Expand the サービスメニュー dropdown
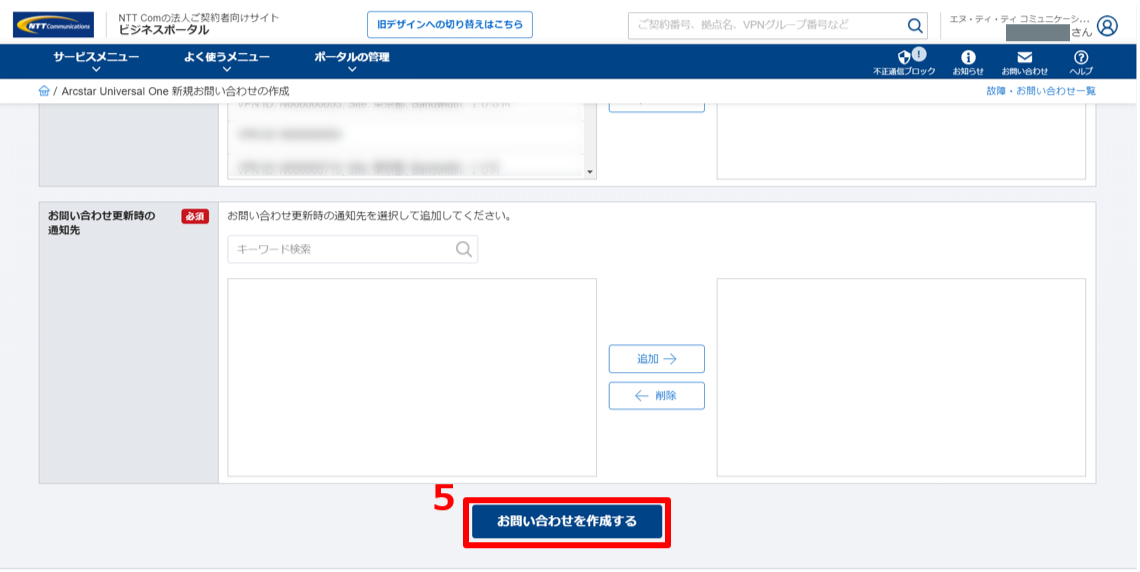Viewport: 1140px width, 572px height. 96,61
